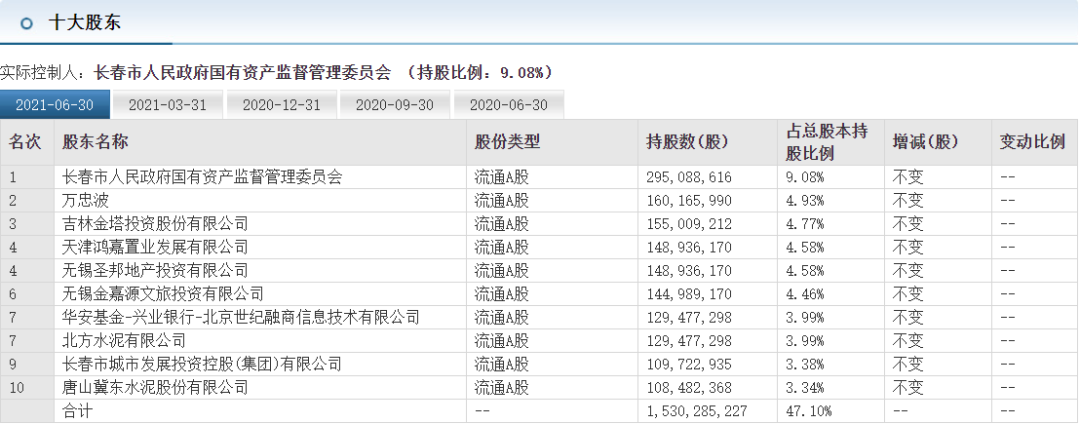This screenshot has height=424, width=1080.
Task: Click the 占总股本持股比例 column header
Action: (825, 142)
